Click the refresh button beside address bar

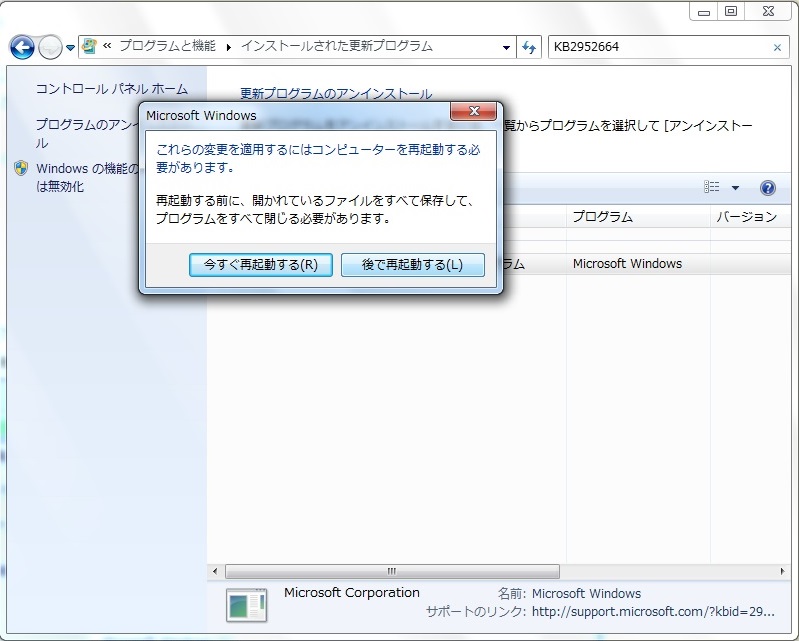point(529,47)
